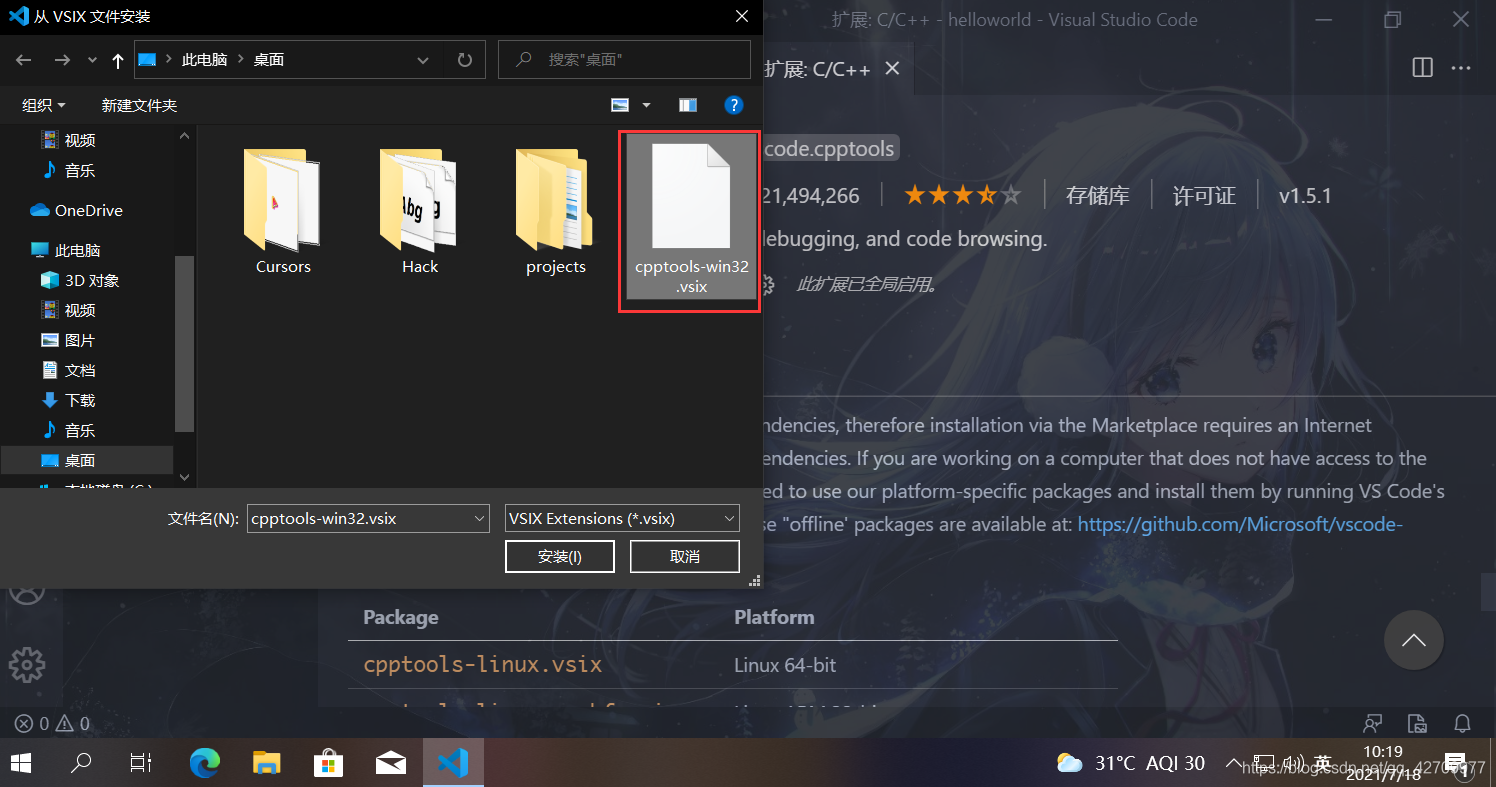Focus the 搜索"桌面" search box

624,60
